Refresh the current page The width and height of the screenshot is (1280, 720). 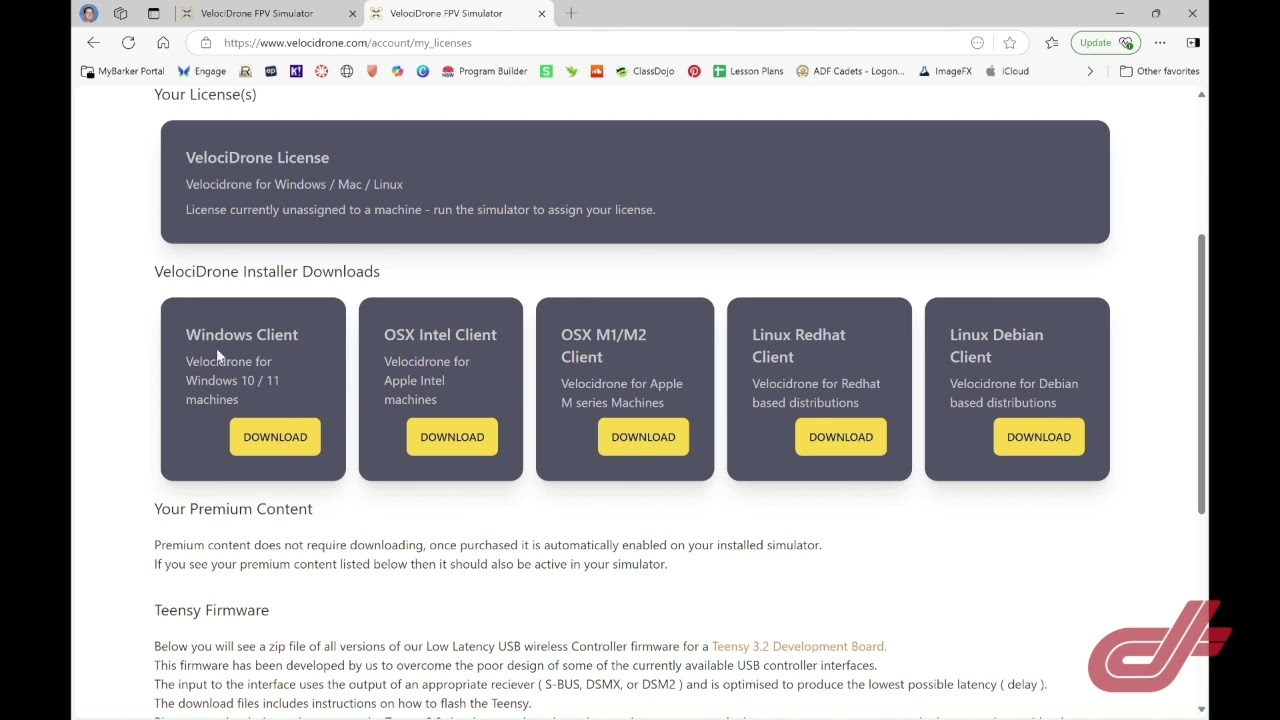click(128, 43)
